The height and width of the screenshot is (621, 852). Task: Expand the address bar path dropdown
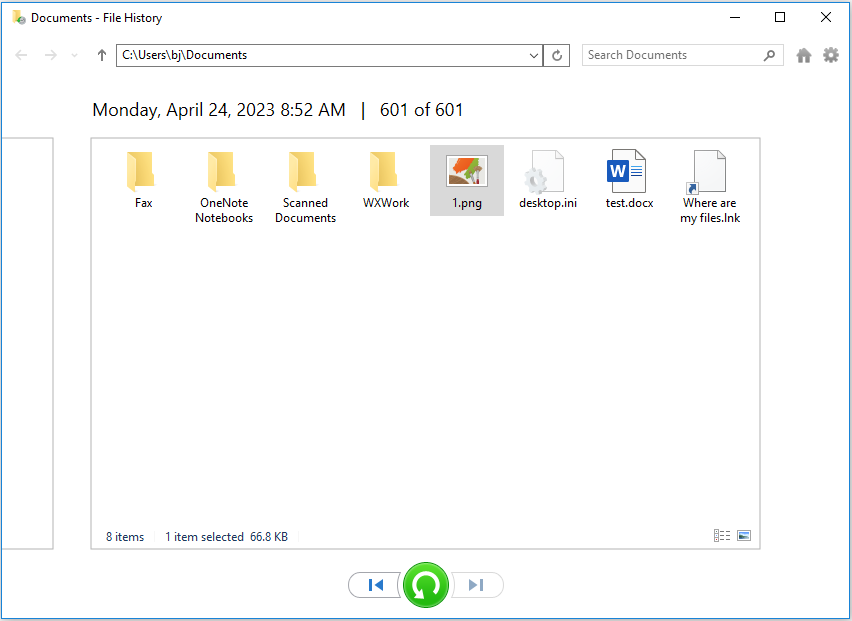533,56
